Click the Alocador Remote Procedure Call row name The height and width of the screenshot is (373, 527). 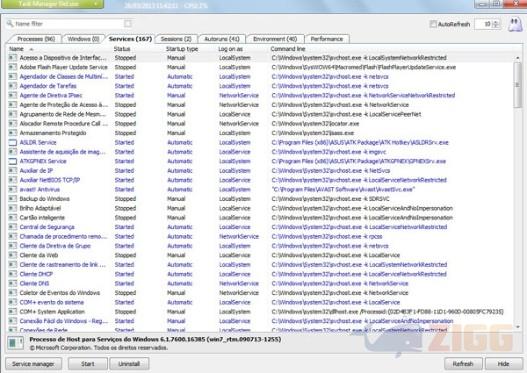(64, 124)
